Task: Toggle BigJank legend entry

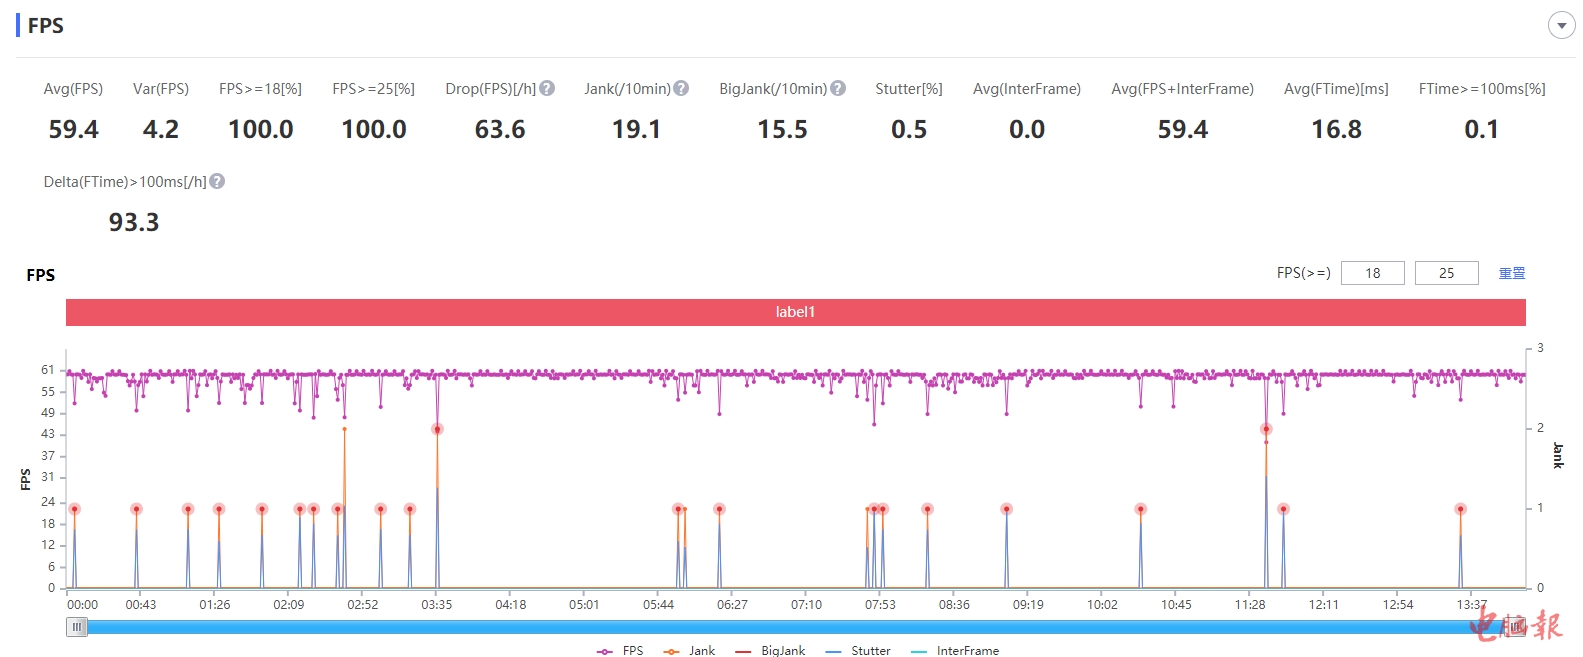Action: tap(770, 651)
